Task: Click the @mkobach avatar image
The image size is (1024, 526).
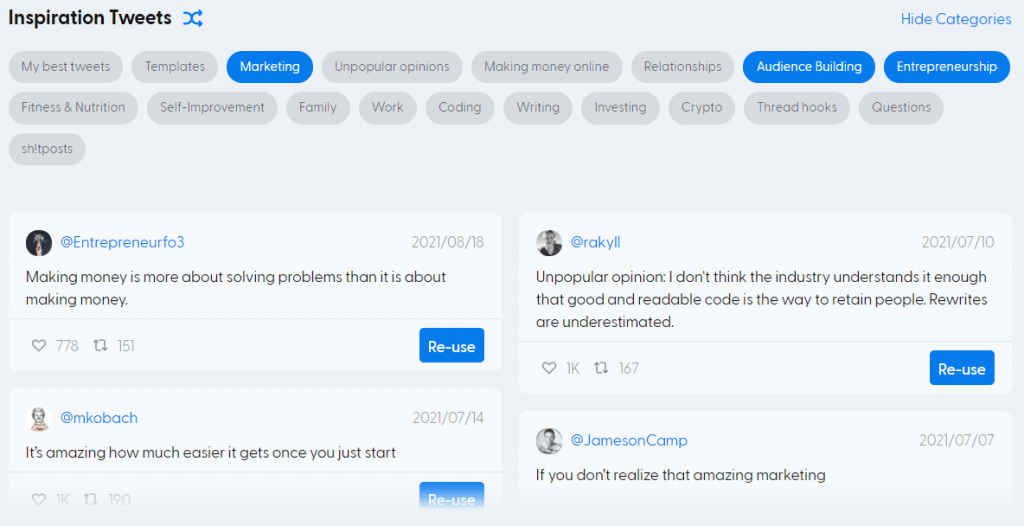Action: [x=39, y=418]
